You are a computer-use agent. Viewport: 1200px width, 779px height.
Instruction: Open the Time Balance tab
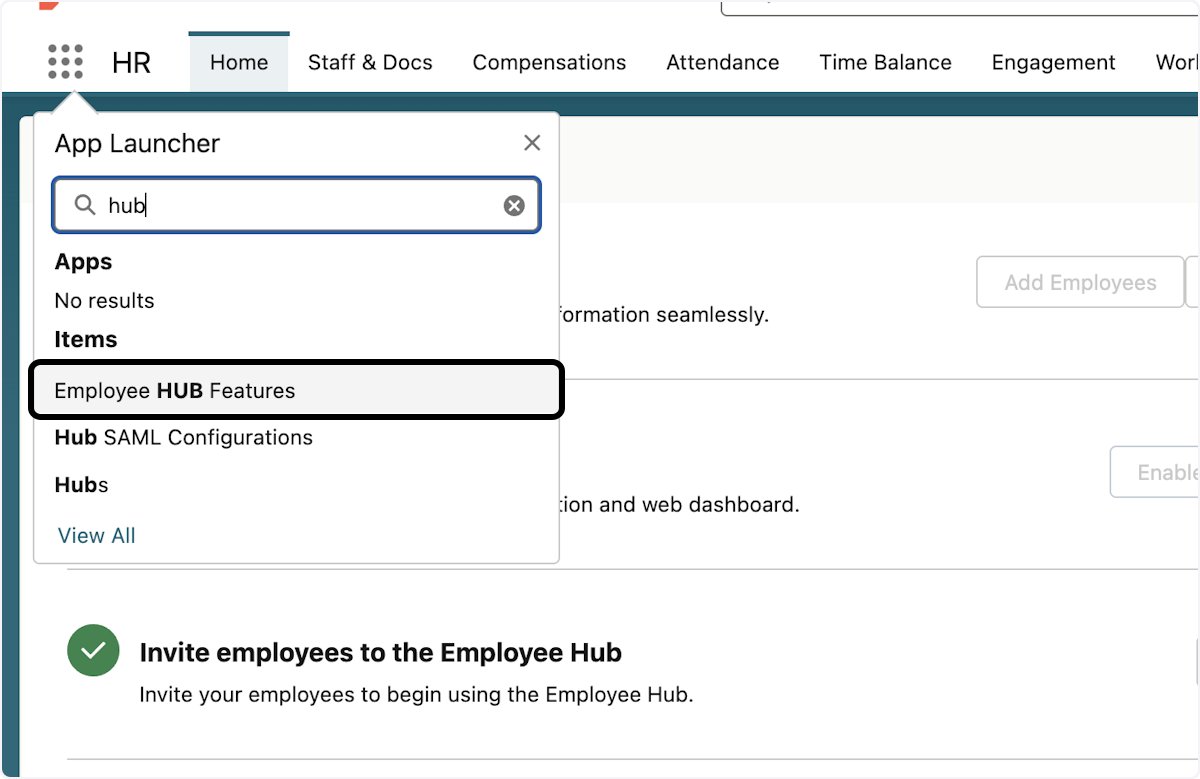[885, 62]
